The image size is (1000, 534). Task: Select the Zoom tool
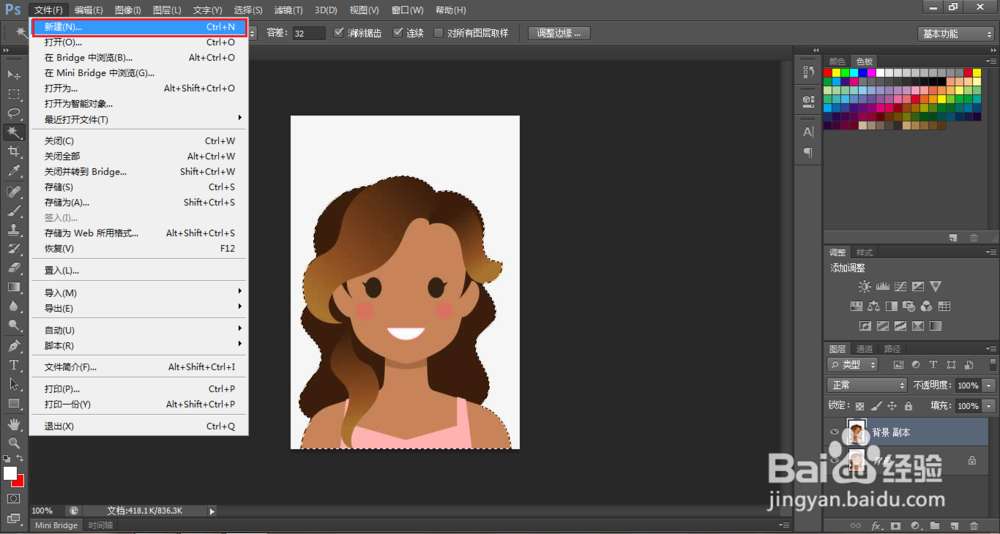pos(13,443)
